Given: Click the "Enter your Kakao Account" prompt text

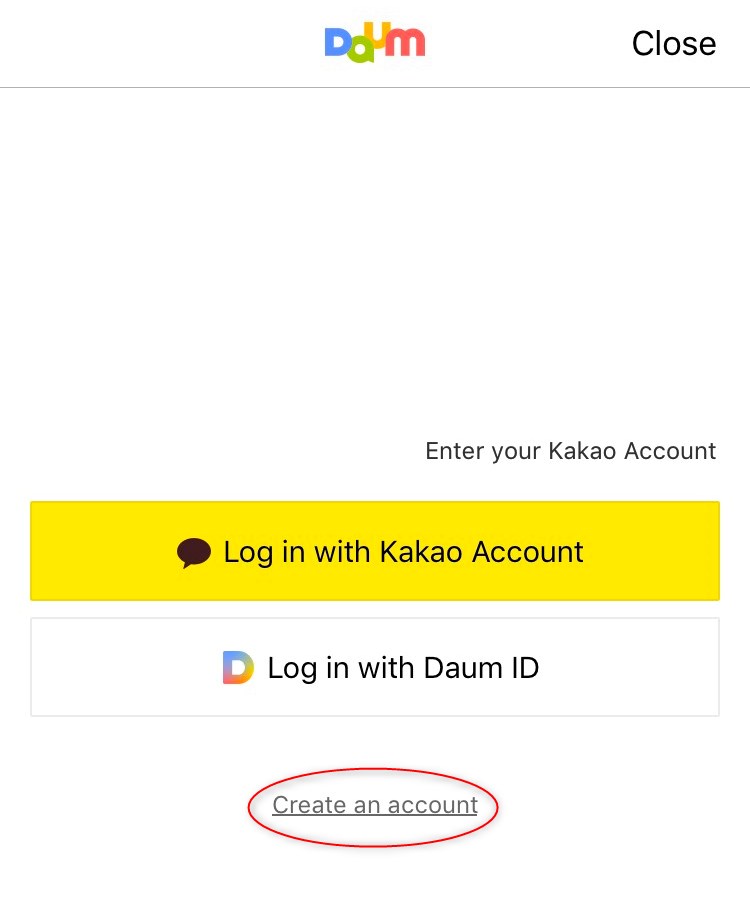Looking at the screenshot, I should click(x=570, y=451).
